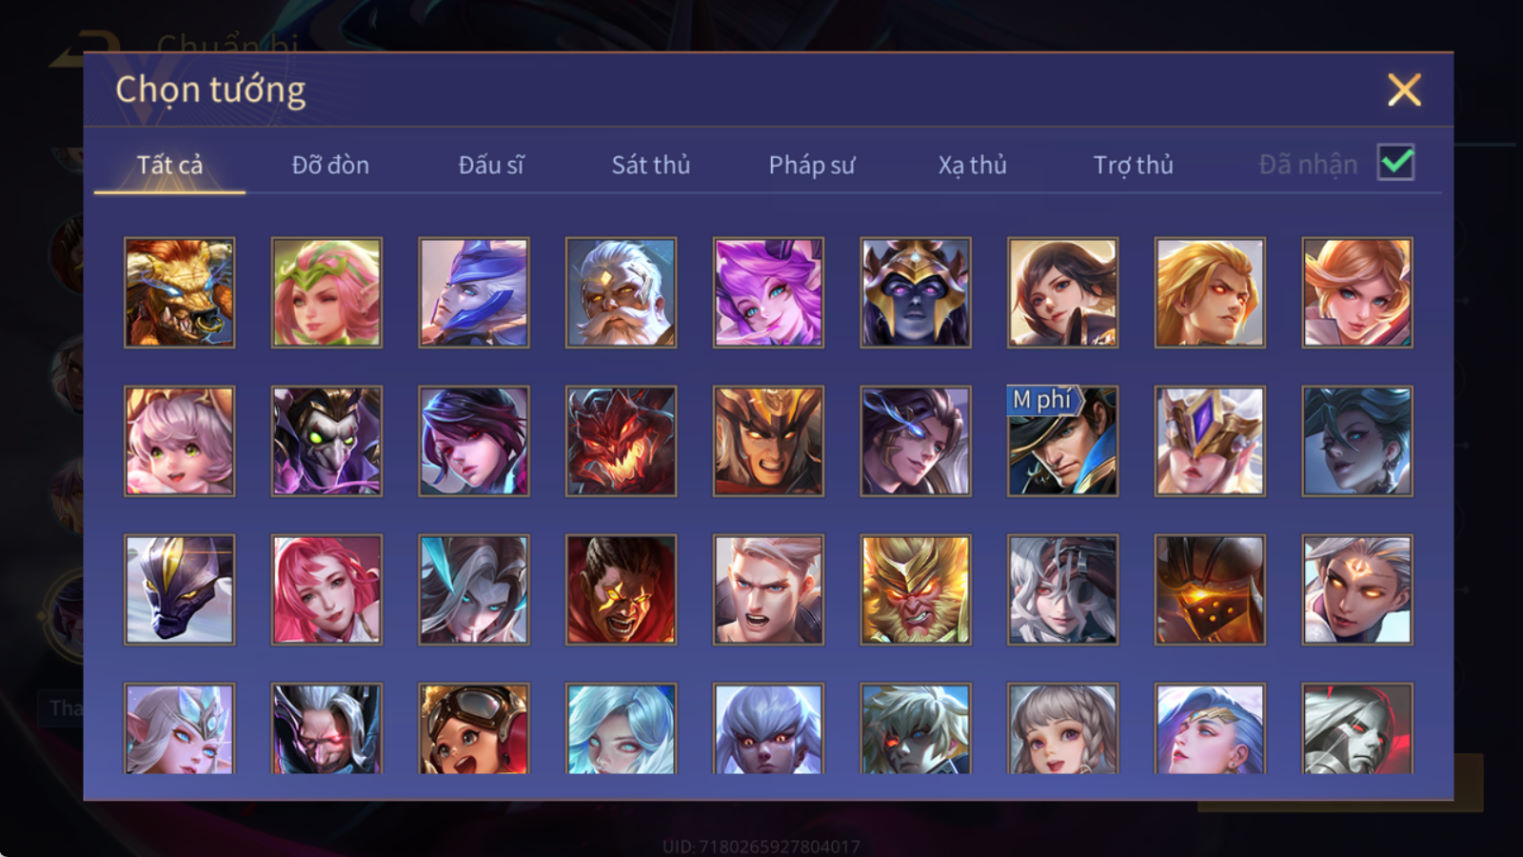The height and width of the screenshot is (857, 1523).
Task: Toggle the 'Đã nhận' checkbox
Action: 1396,163
